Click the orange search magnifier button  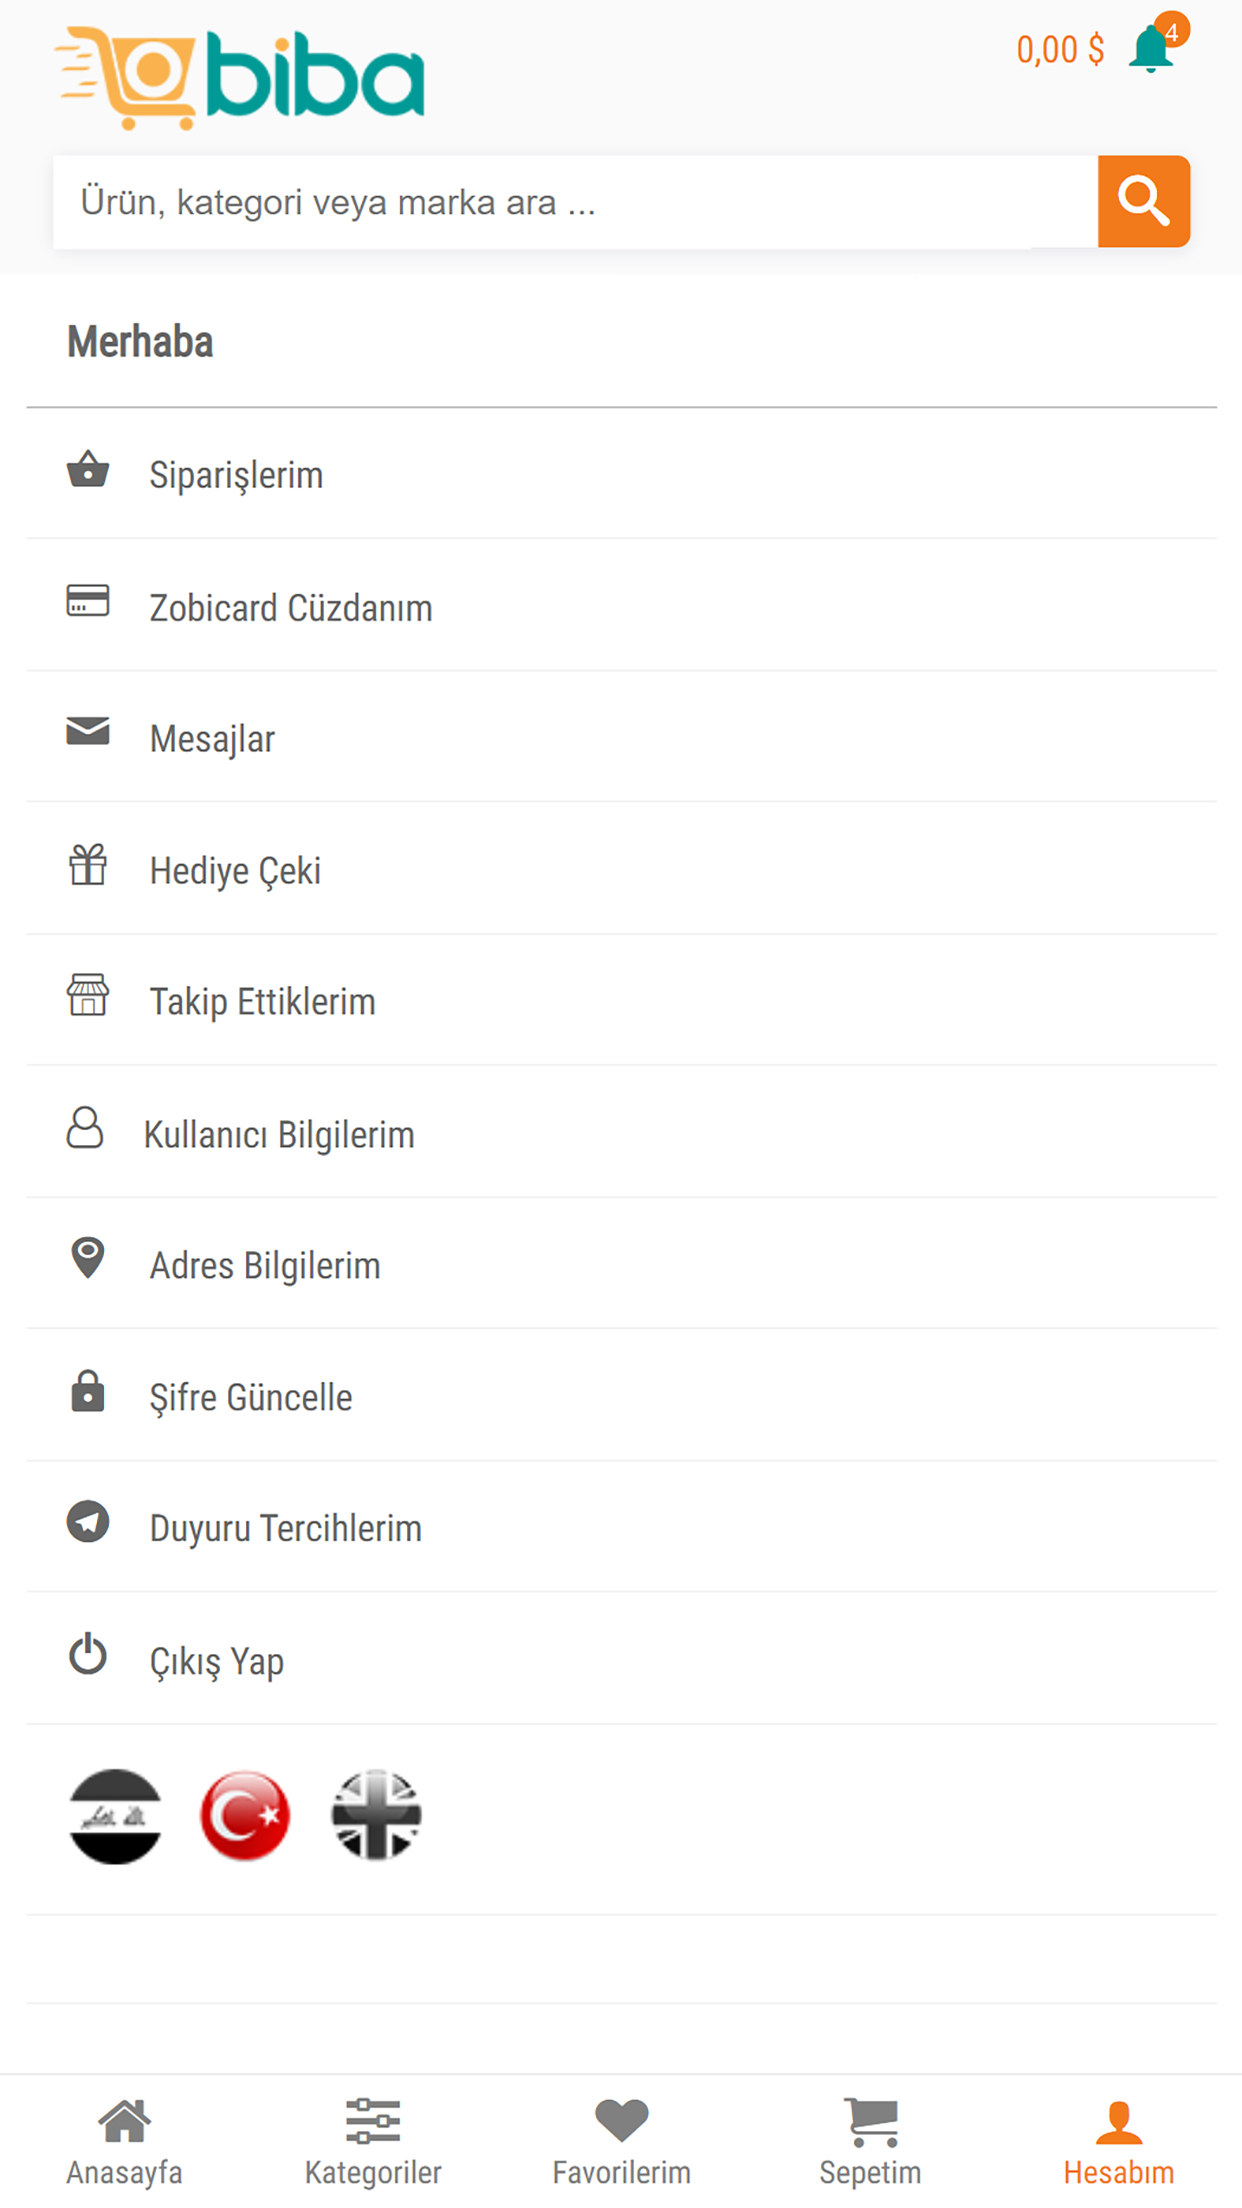point(1143,201)
